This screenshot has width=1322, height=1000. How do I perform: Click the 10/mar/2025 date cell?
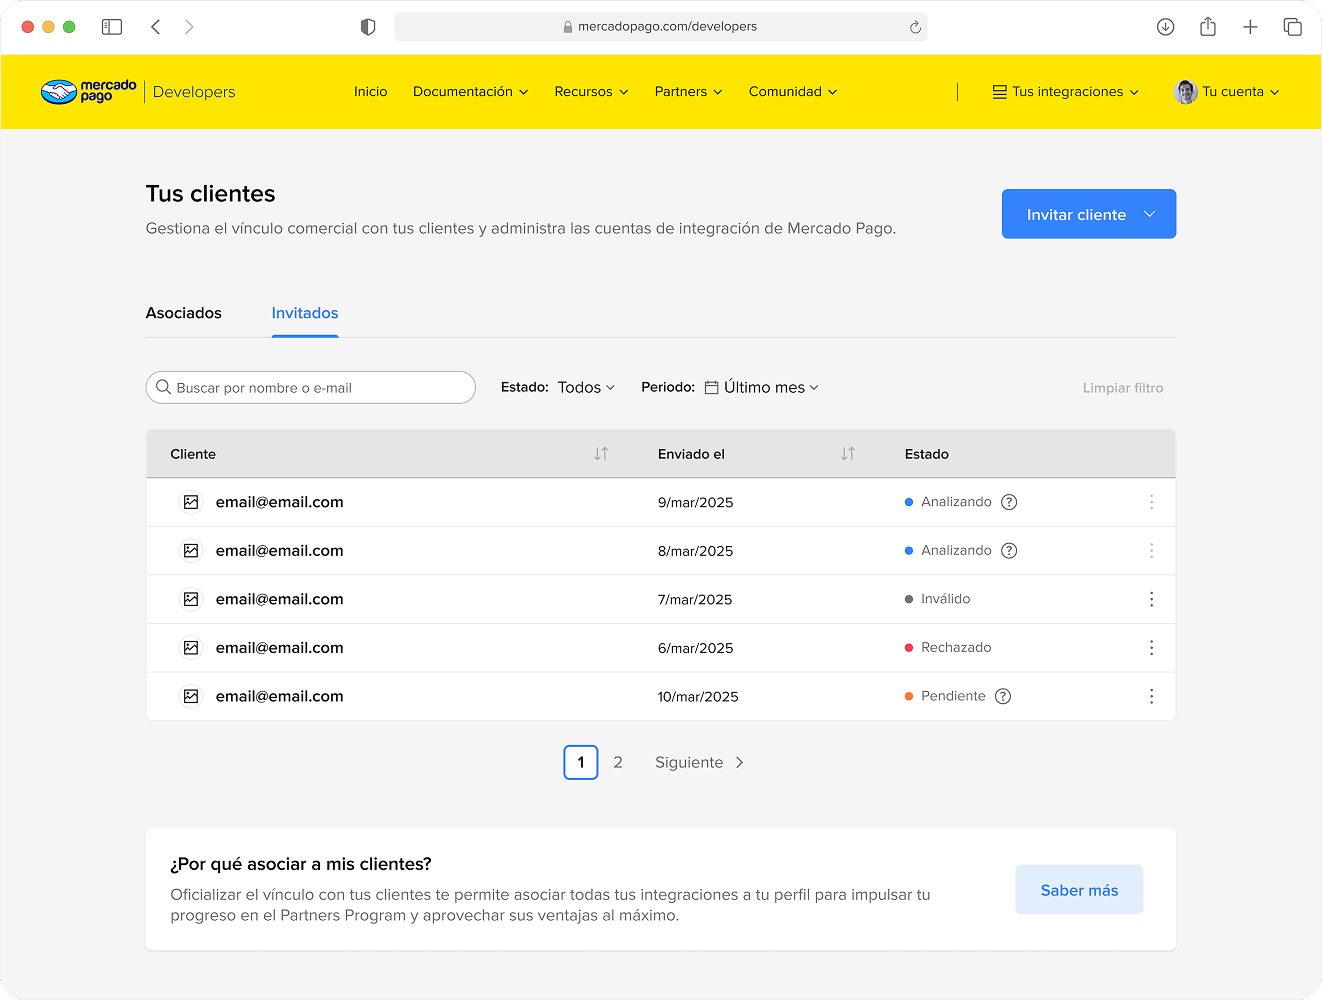pyautogui.click(x=698, y=697)
